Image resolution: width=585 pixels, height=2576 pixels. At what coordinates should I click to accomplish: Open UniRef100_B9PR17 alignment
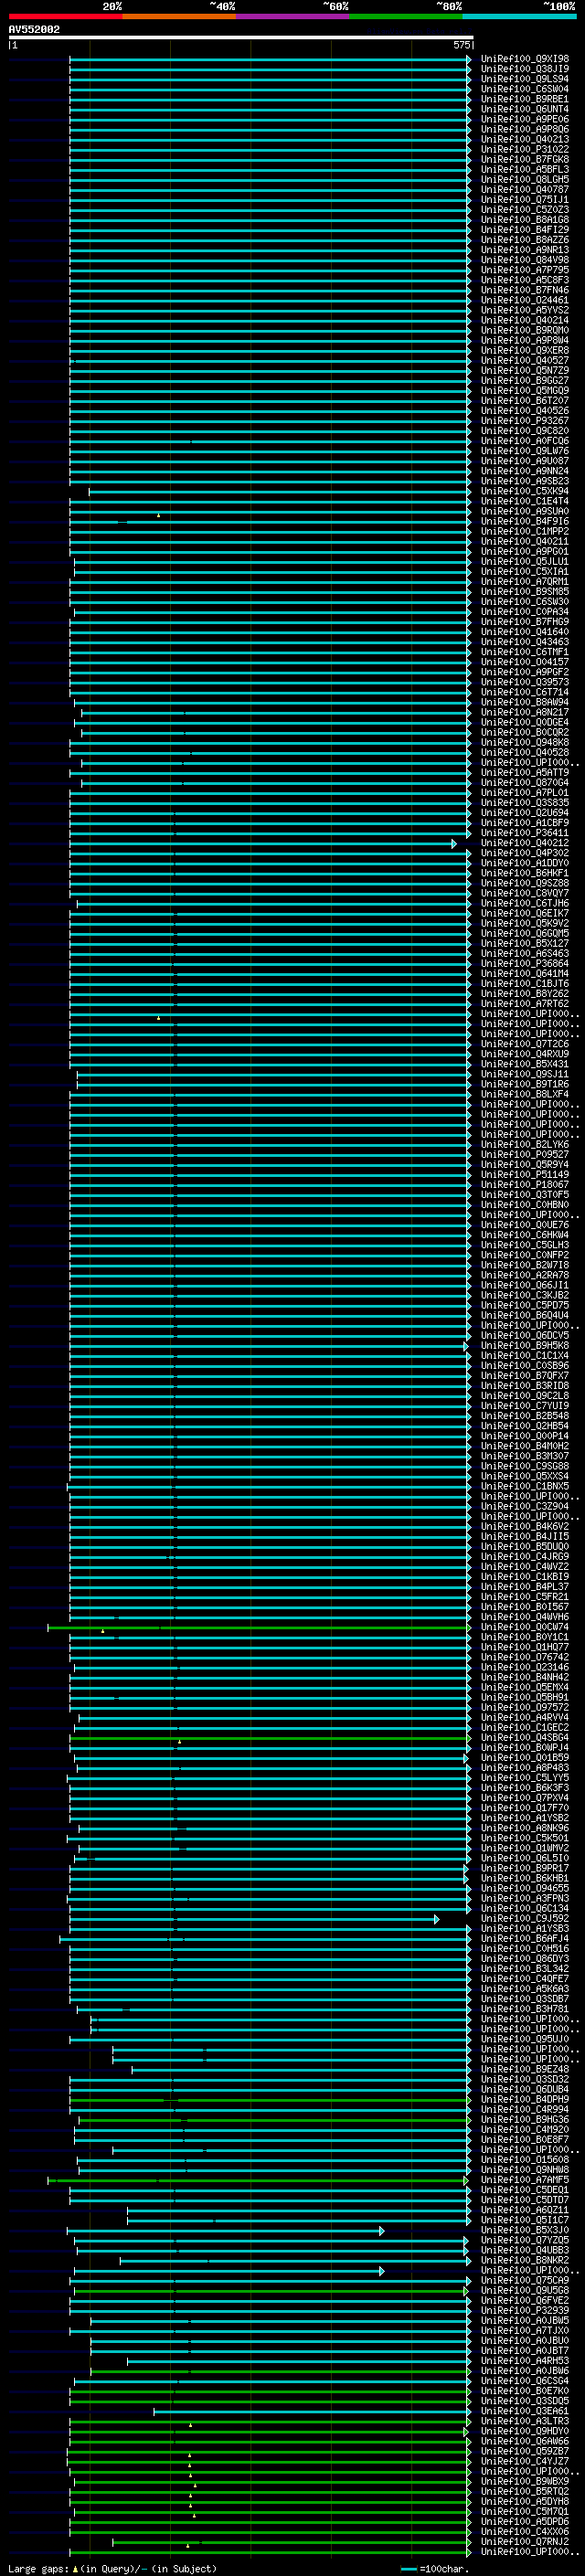coord(525,1868)
